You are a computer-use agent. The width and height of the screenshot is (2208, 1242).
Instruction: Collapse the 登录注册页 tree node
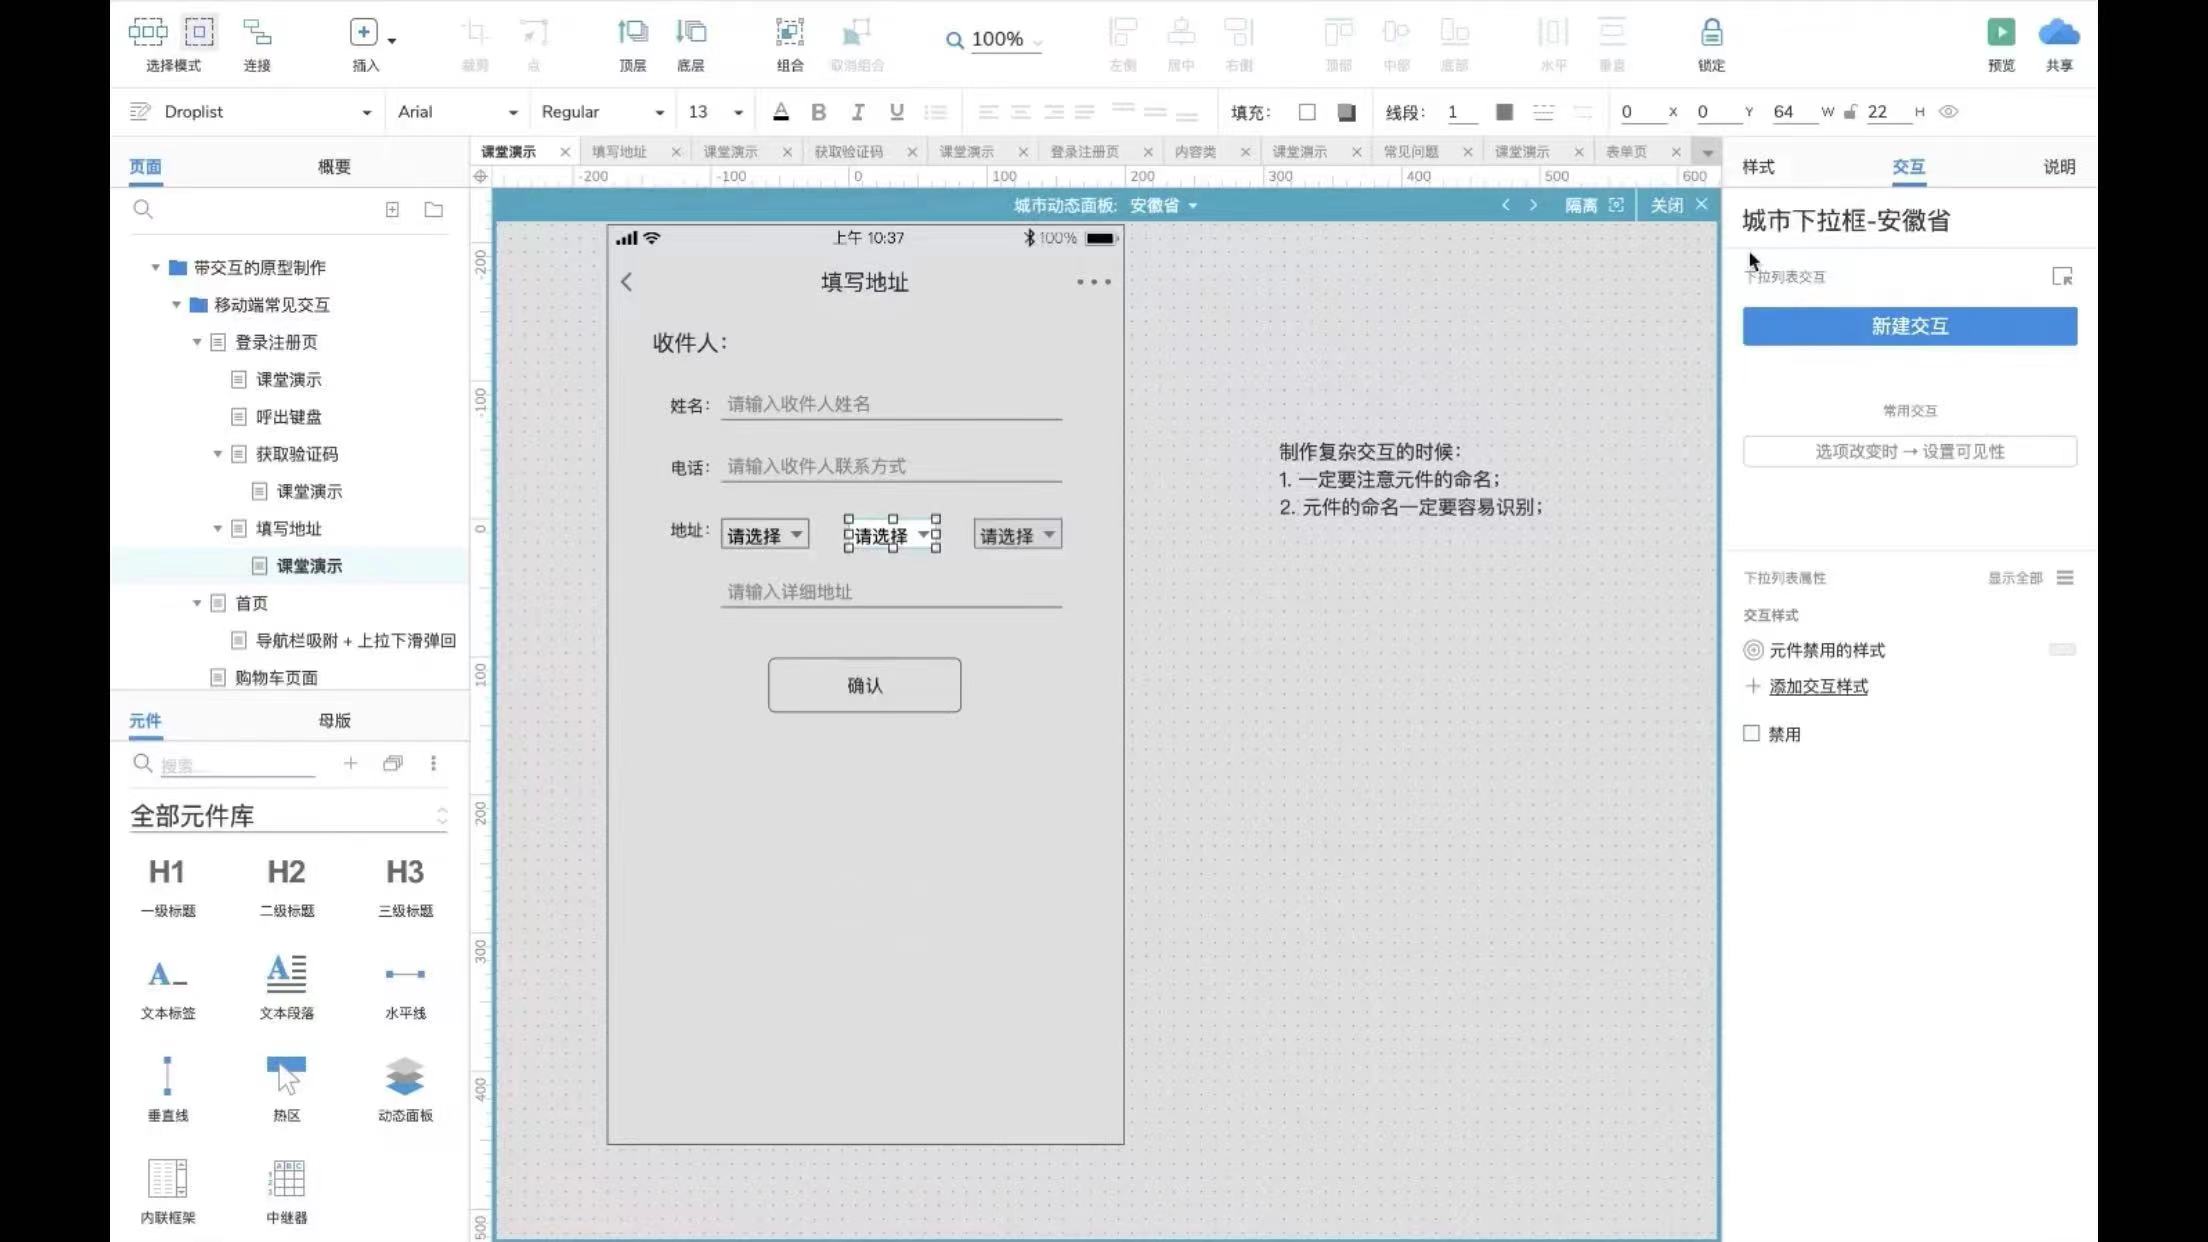(197, 342)
